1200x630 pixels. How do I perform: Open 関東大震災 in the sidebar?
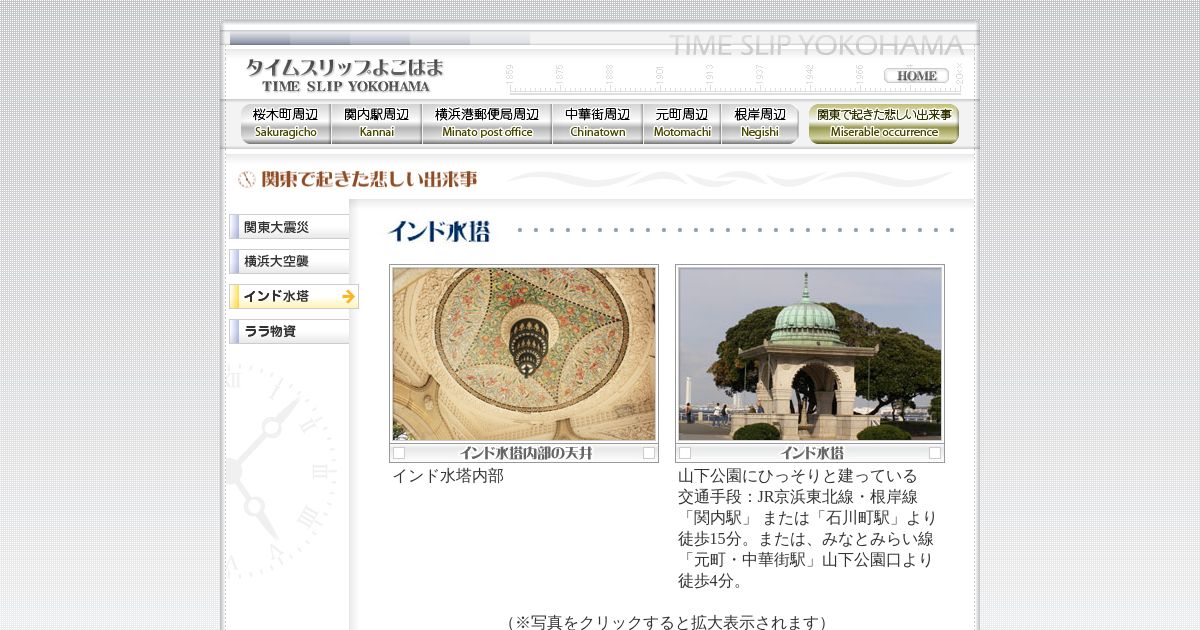(x=290, y=227)
